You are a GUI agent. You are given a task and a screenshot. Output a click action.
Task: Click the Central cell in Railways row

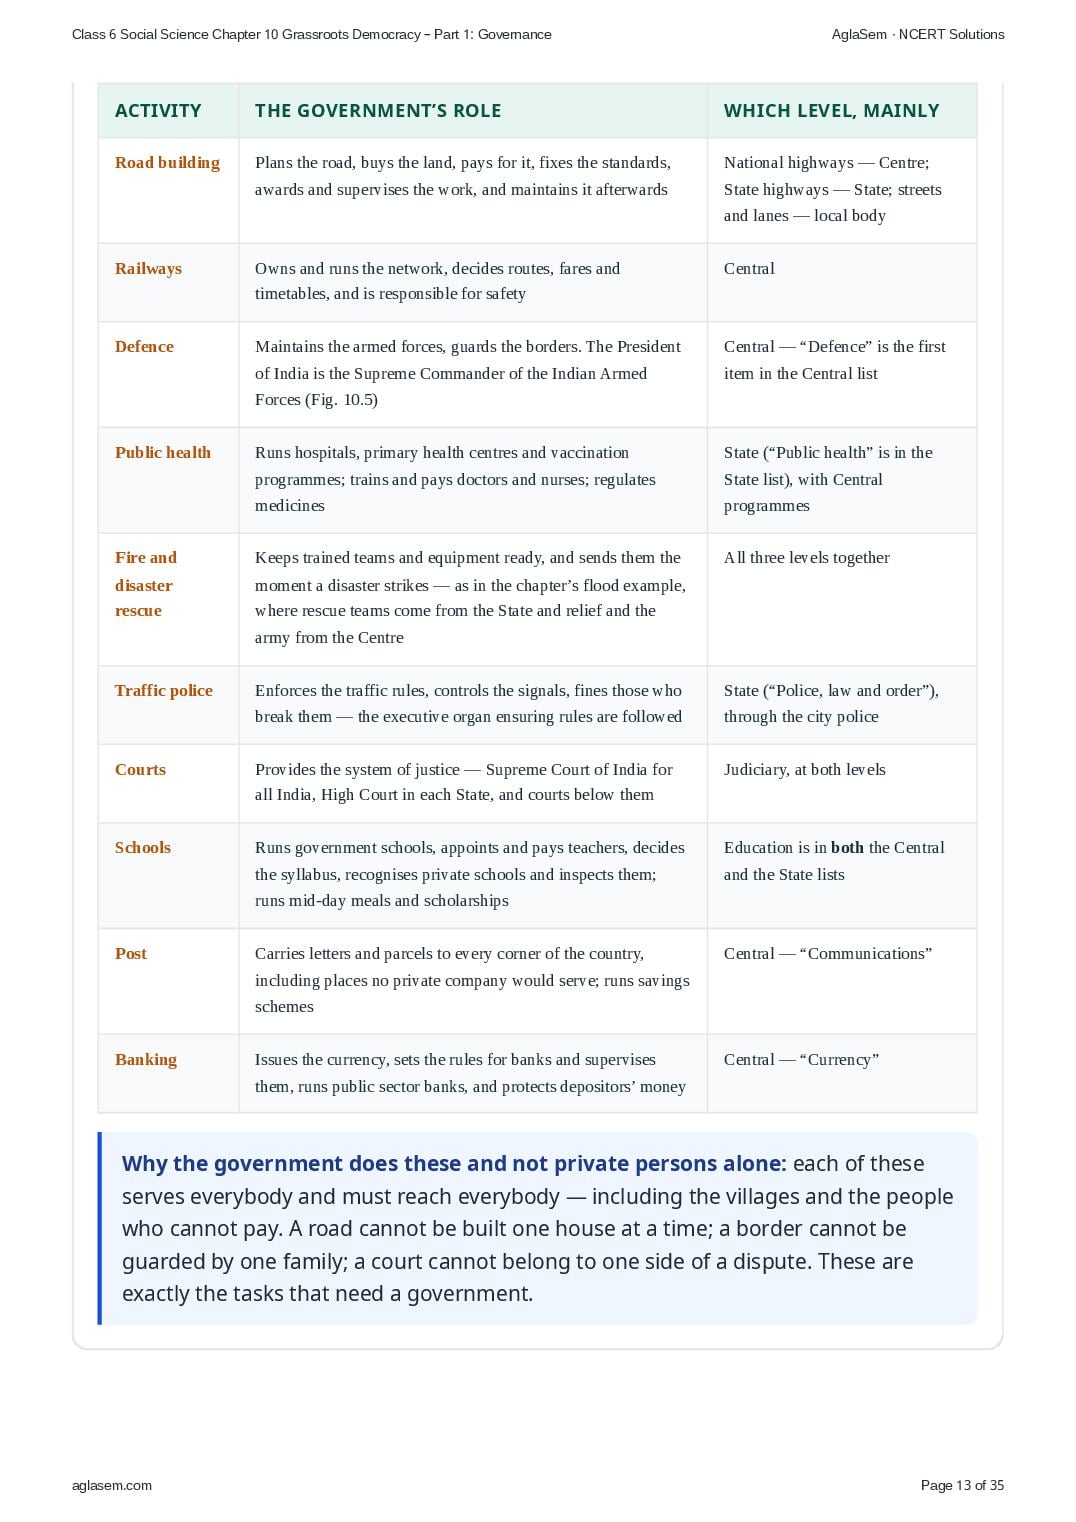749,268
